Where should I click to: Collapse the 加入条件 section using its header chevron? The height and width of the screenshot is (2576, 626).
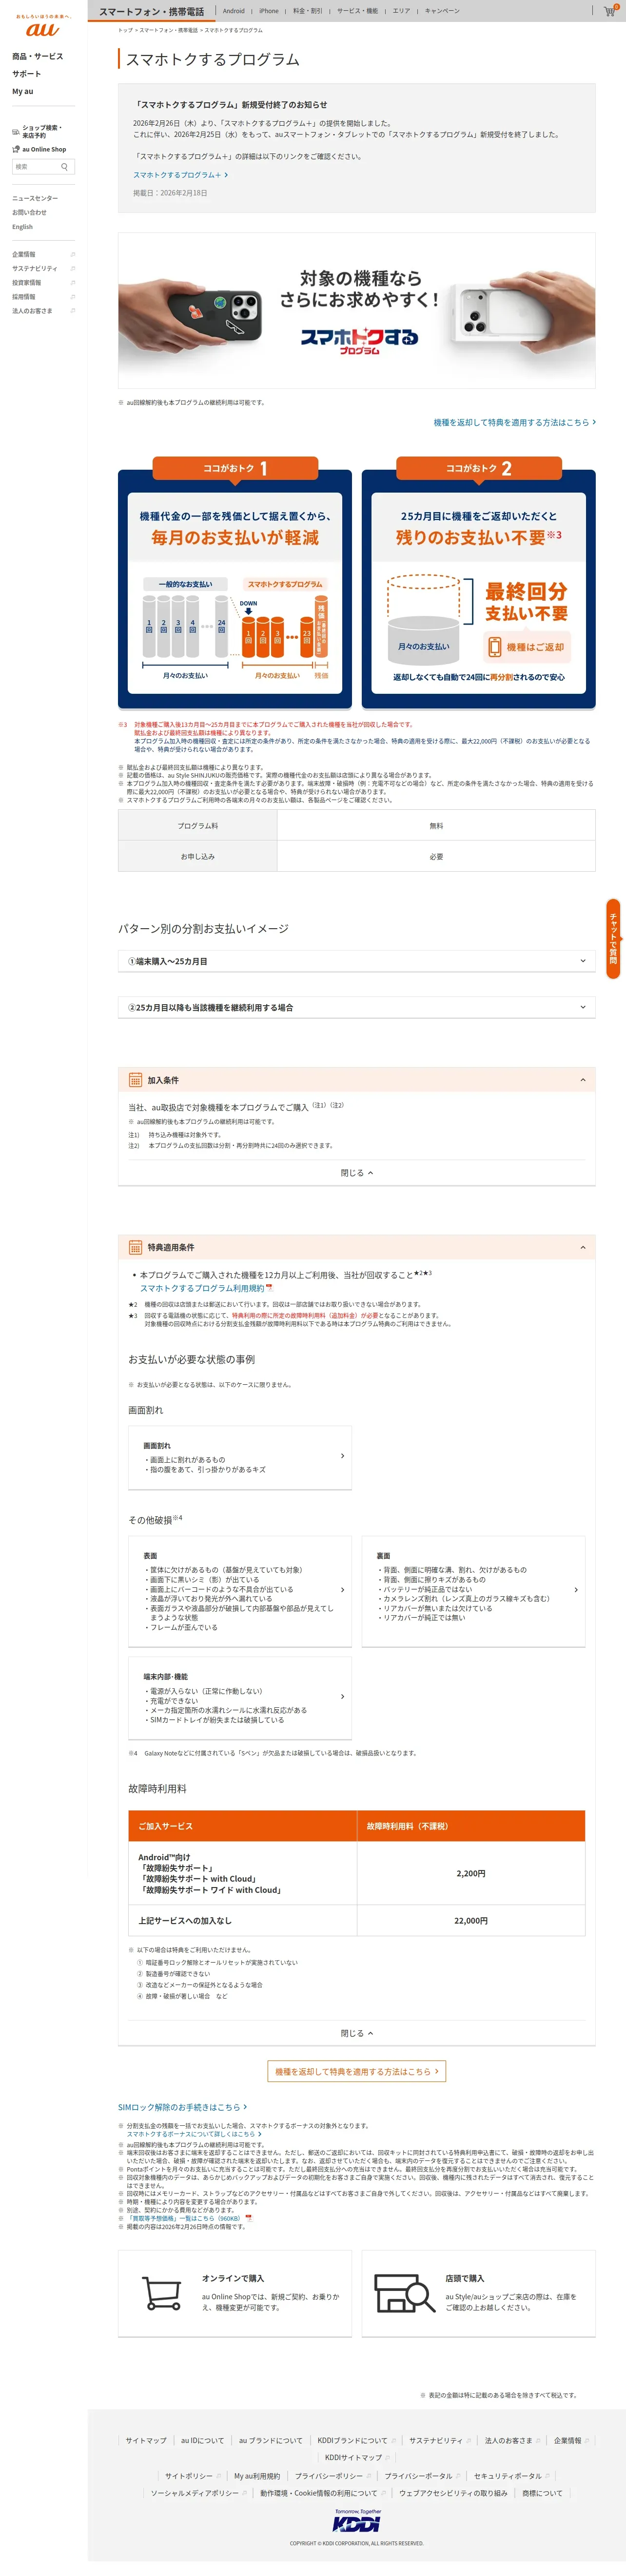[x=583, y=1080]
